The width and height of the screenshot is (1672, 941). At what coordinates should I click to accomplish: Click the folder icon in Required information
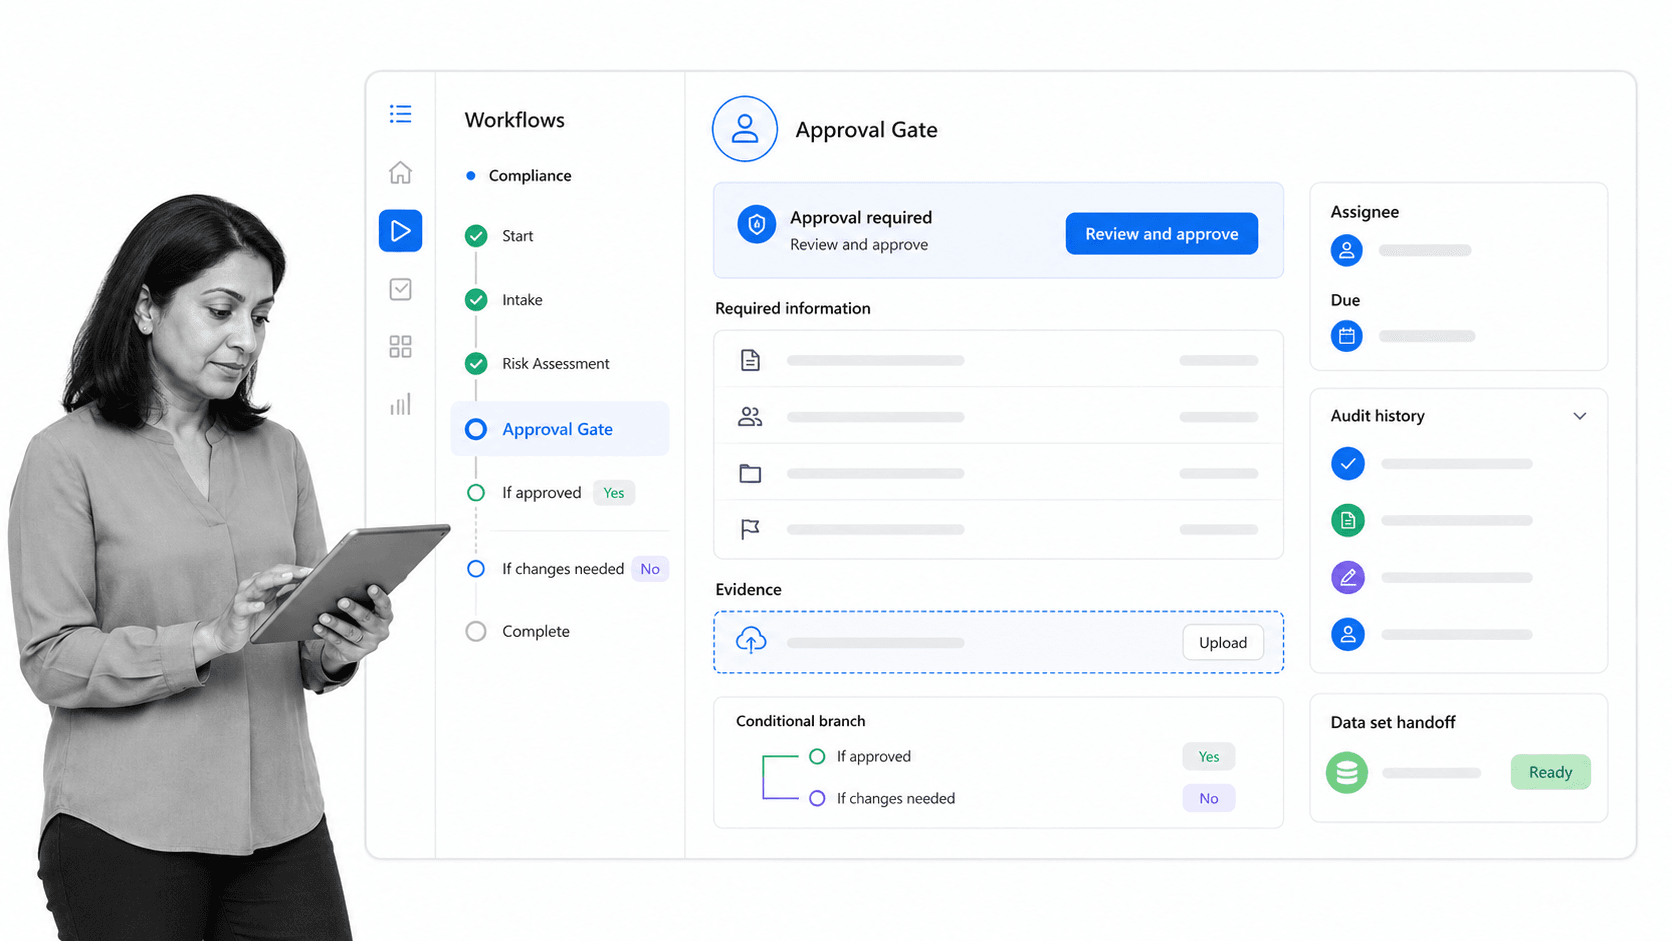(750, 473)
